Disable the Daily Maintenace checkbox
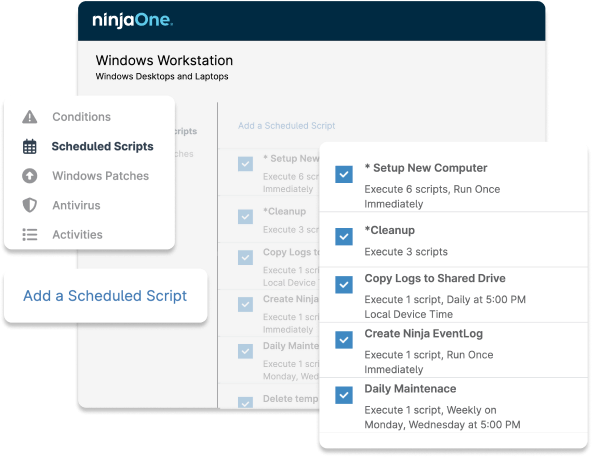This screenshot has width=592, height=457. 344,395
